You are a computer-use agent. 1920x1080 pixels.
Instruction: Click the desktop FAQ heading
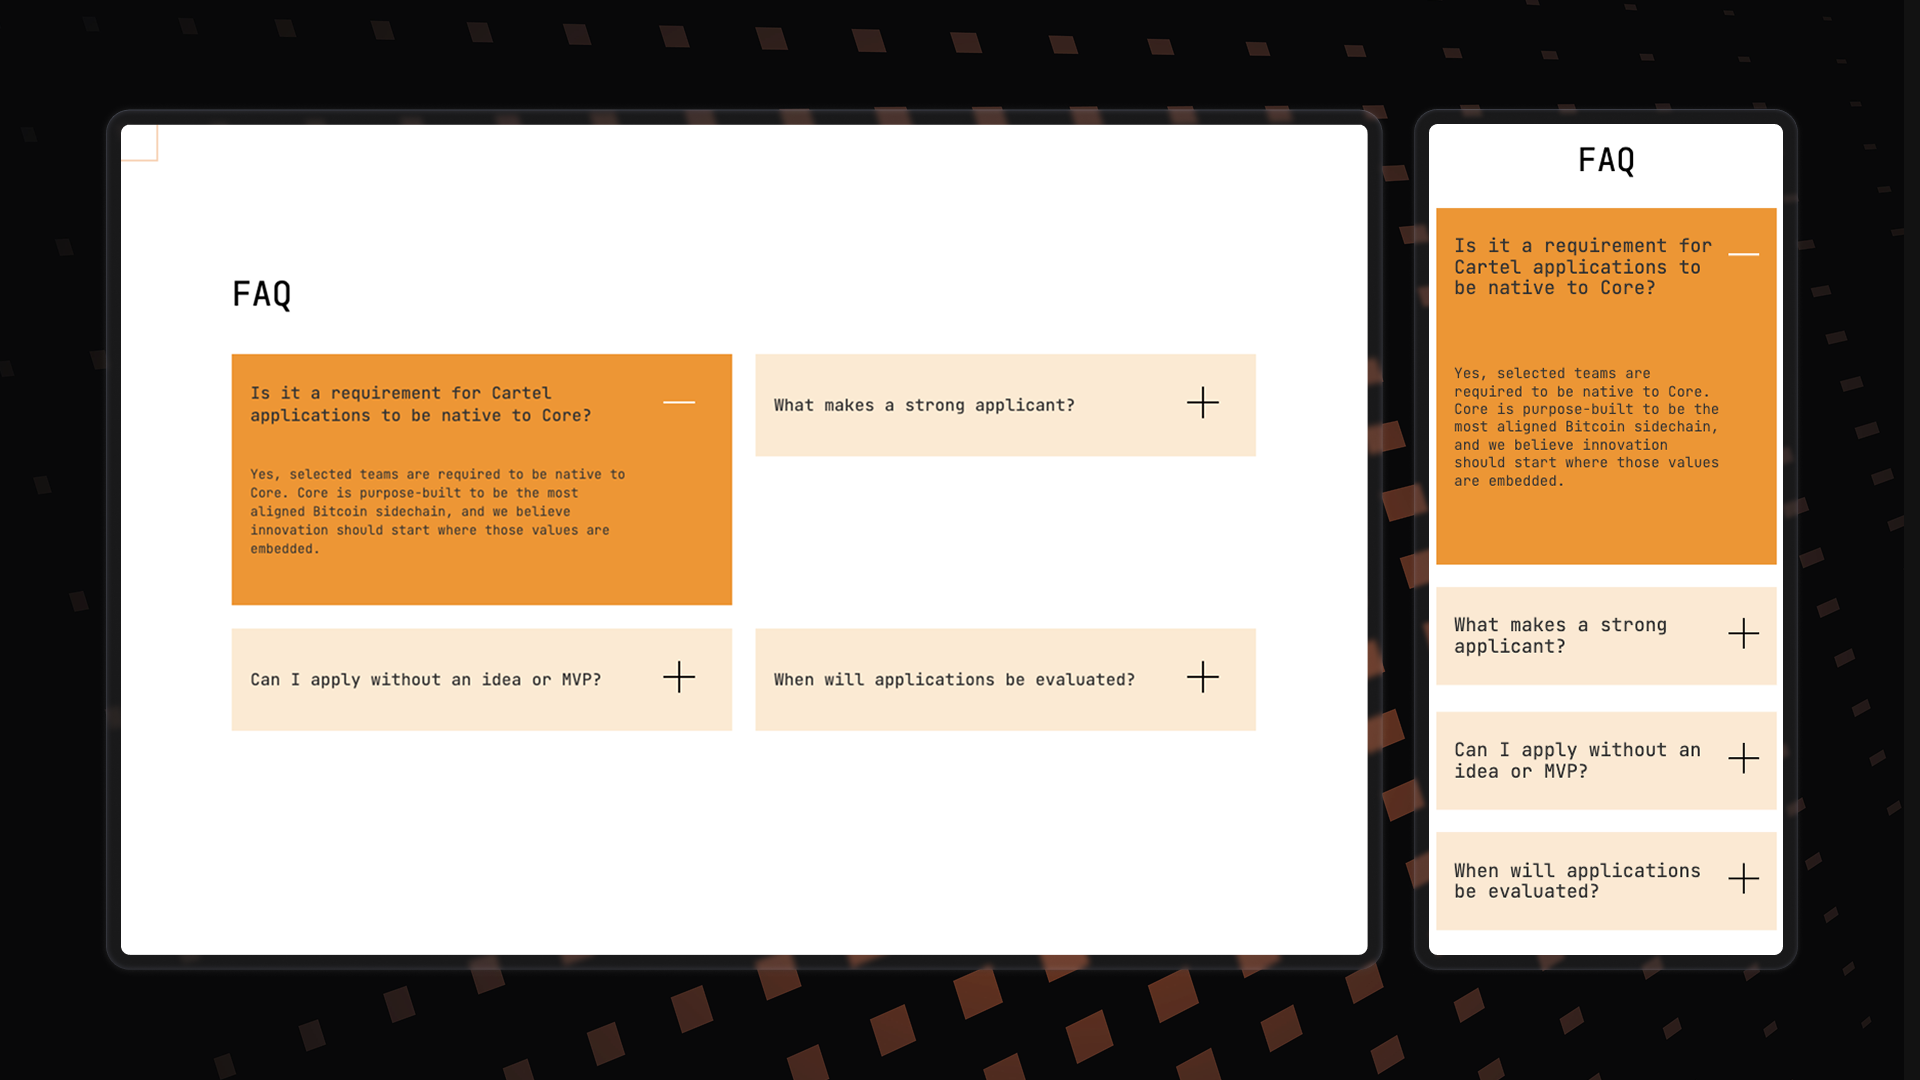[x=262, y=295]
